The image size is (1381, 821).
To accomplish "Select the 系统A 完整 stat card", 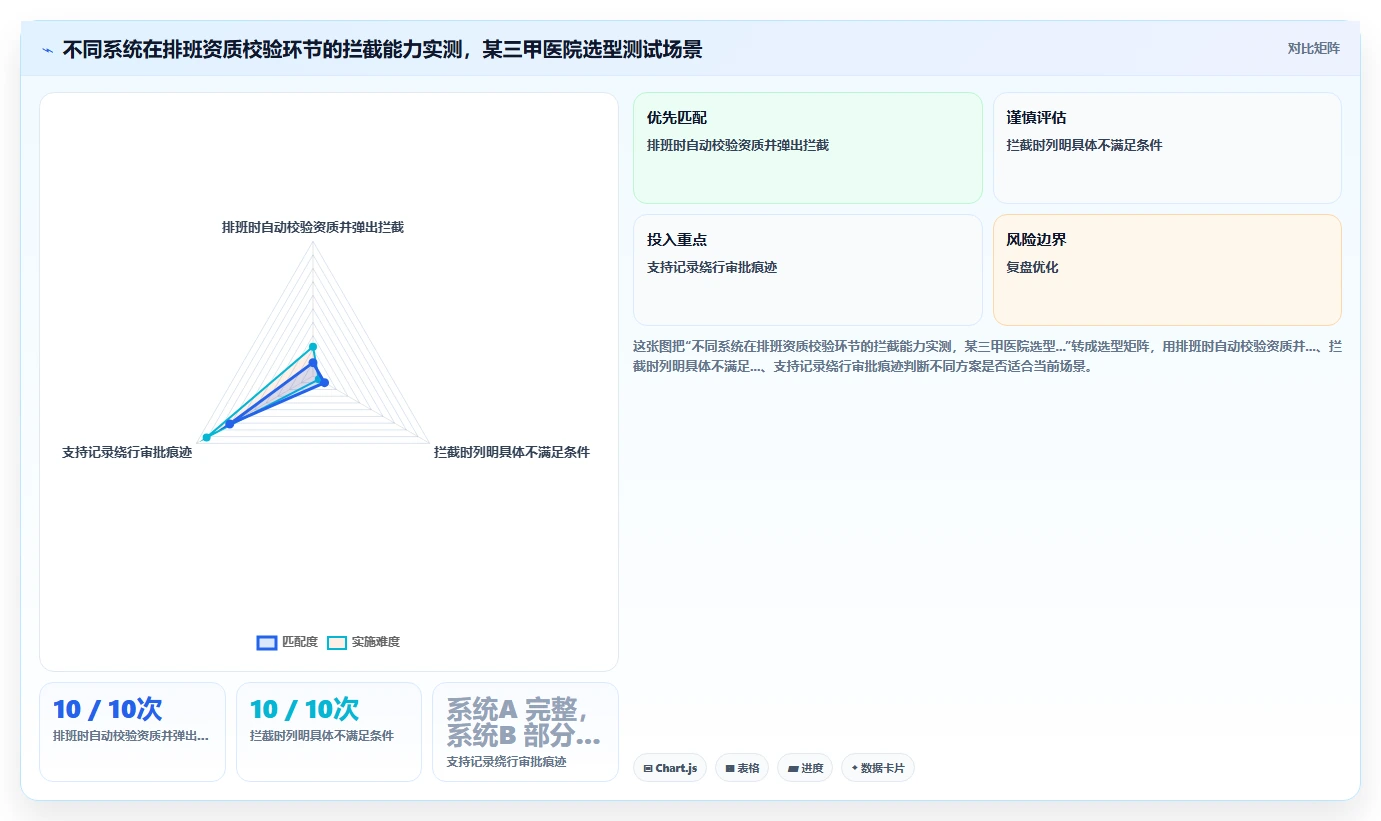I will coord(525,732).
